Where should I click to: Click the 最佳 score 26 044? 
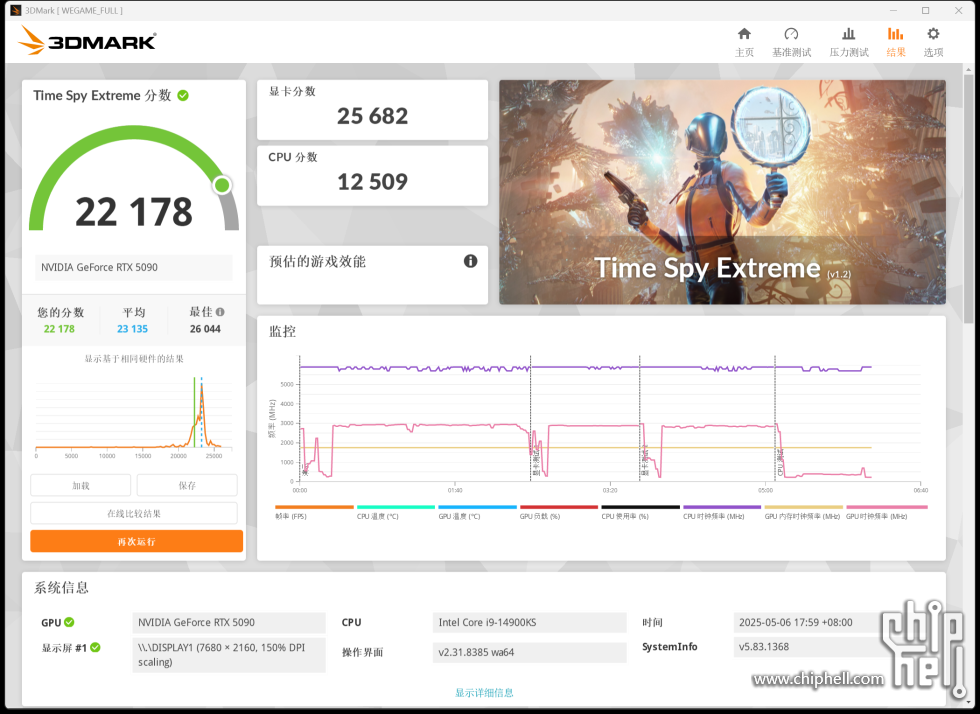tap(205, 329)
